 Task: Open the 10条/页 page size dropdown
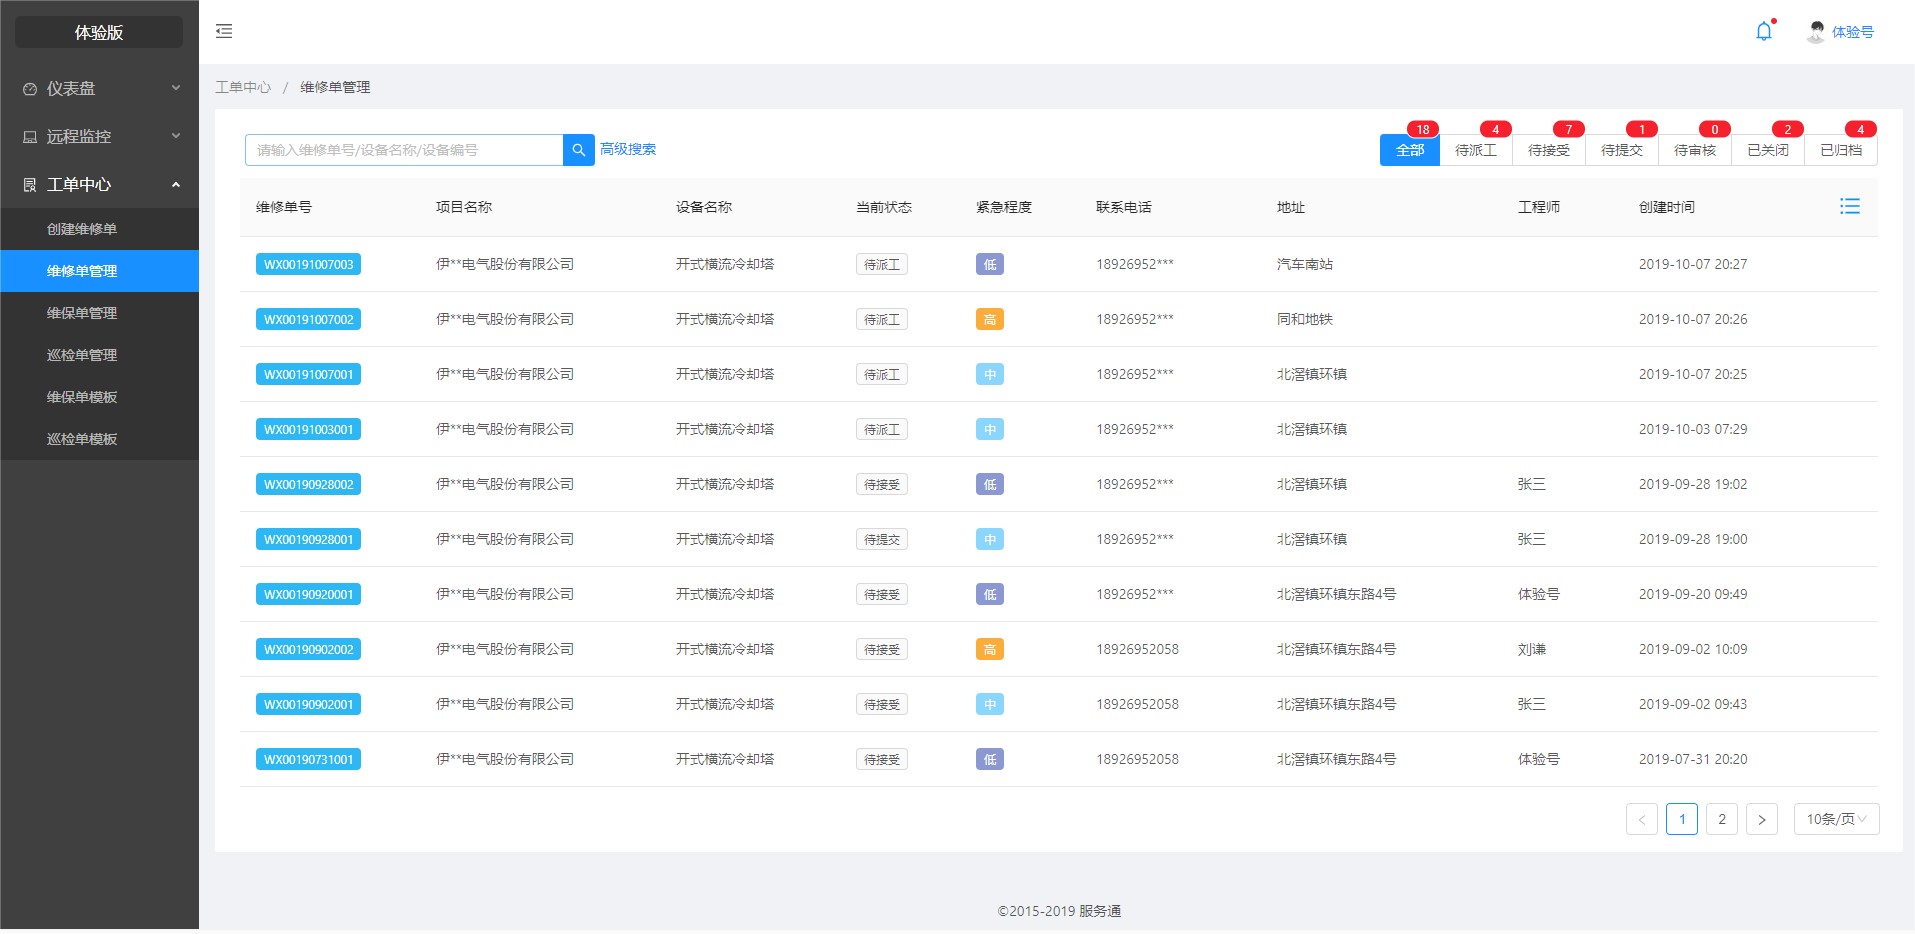(1837, 819)
